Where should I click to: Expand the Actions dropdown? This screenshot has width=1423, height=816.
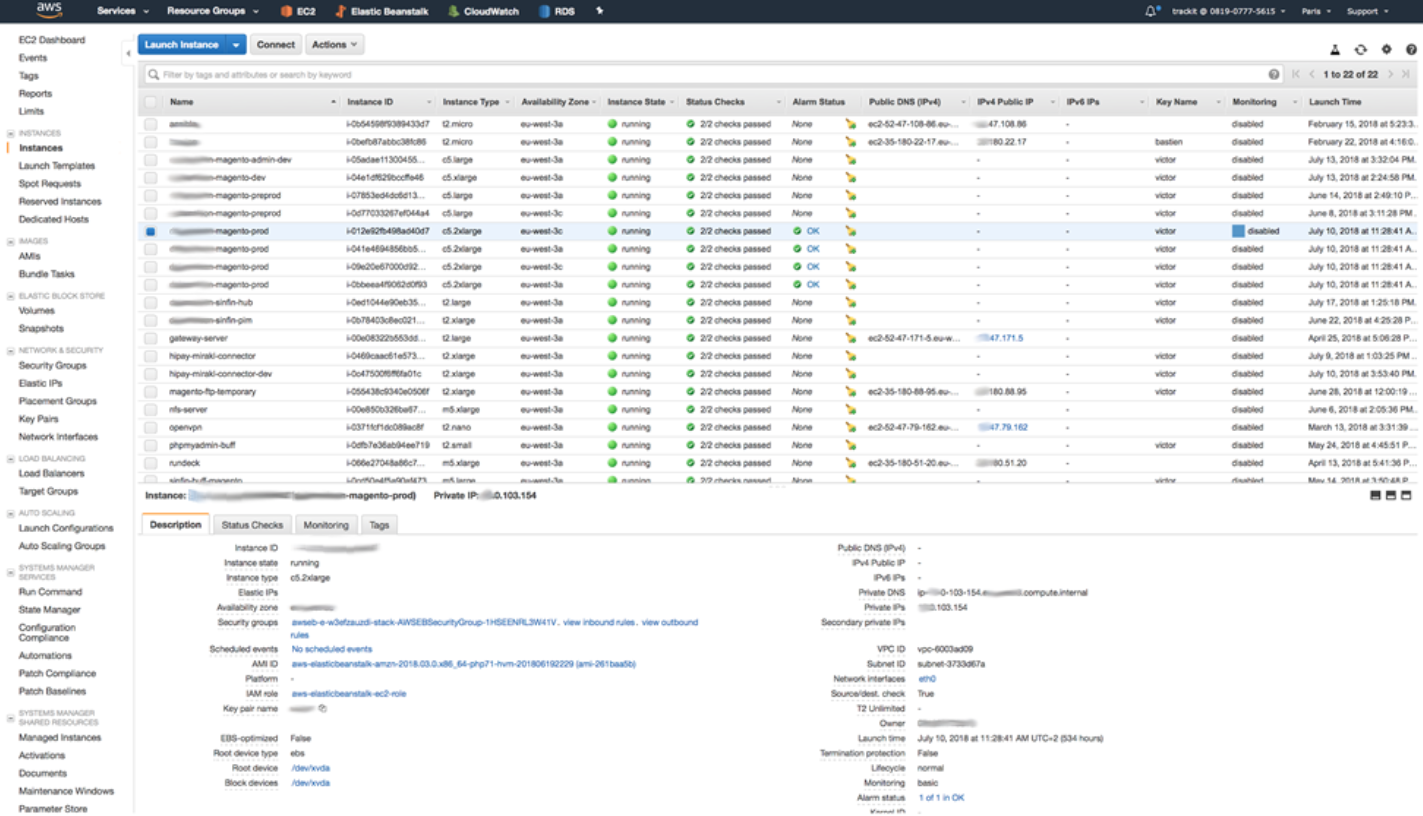pyautogui.click(x=334, y=45)
